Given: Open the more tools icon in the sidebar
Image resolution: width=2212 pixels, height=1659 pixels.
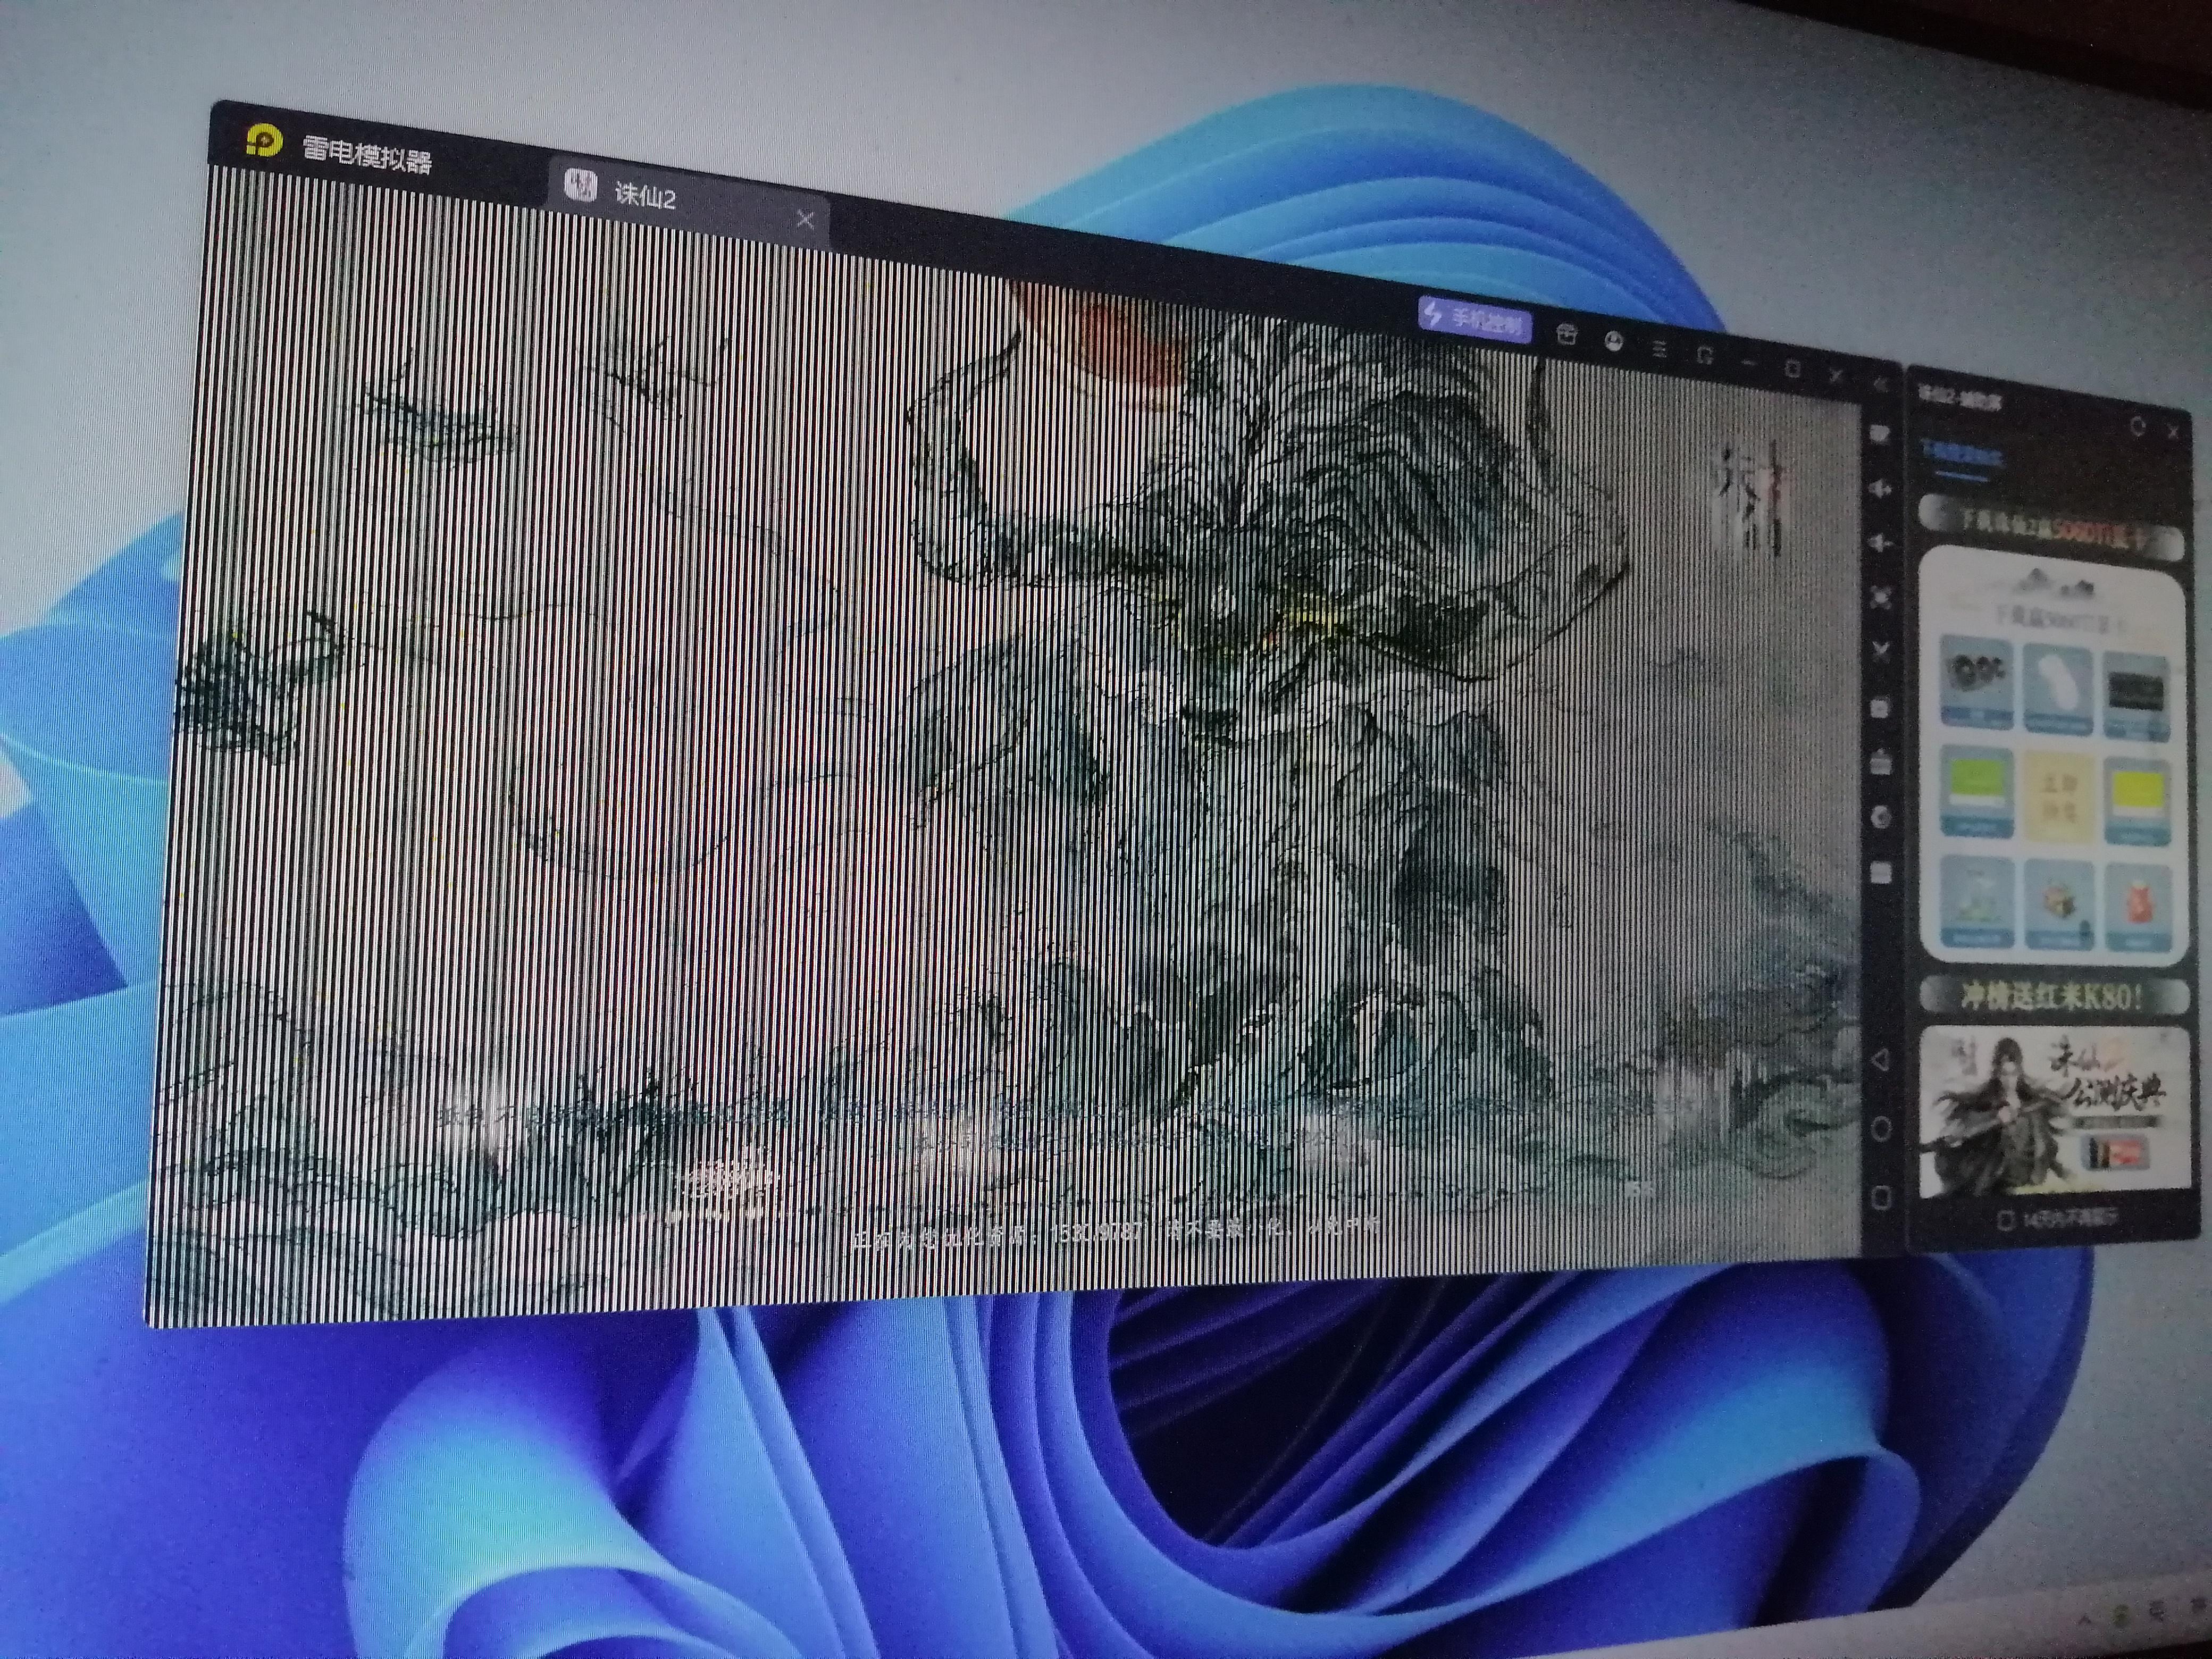Looking at the screenshot, I should [x=1881, y=872].
